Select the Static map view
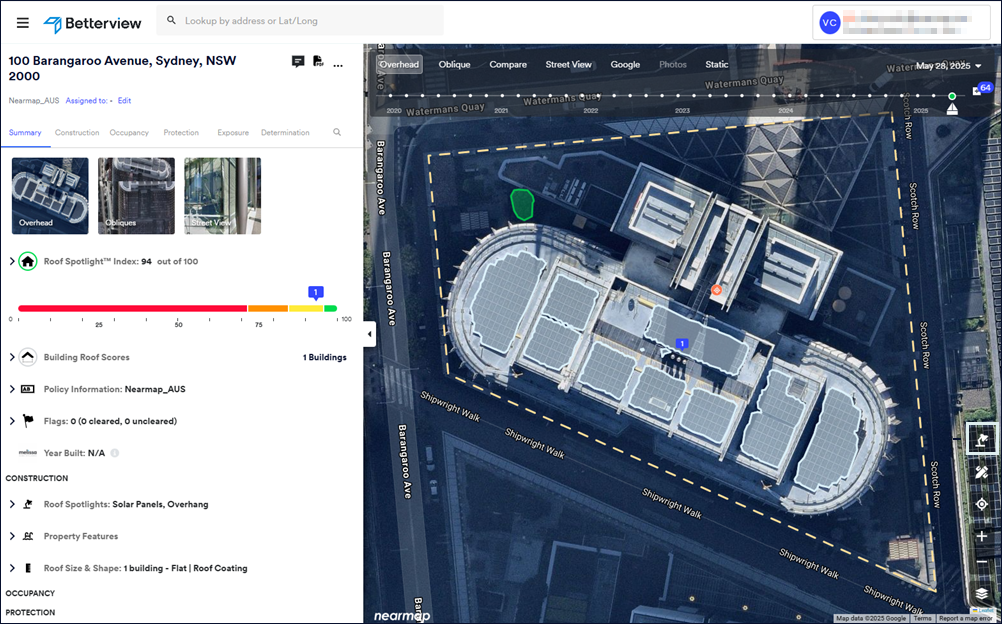1002x624 pixels. (716, 64)
